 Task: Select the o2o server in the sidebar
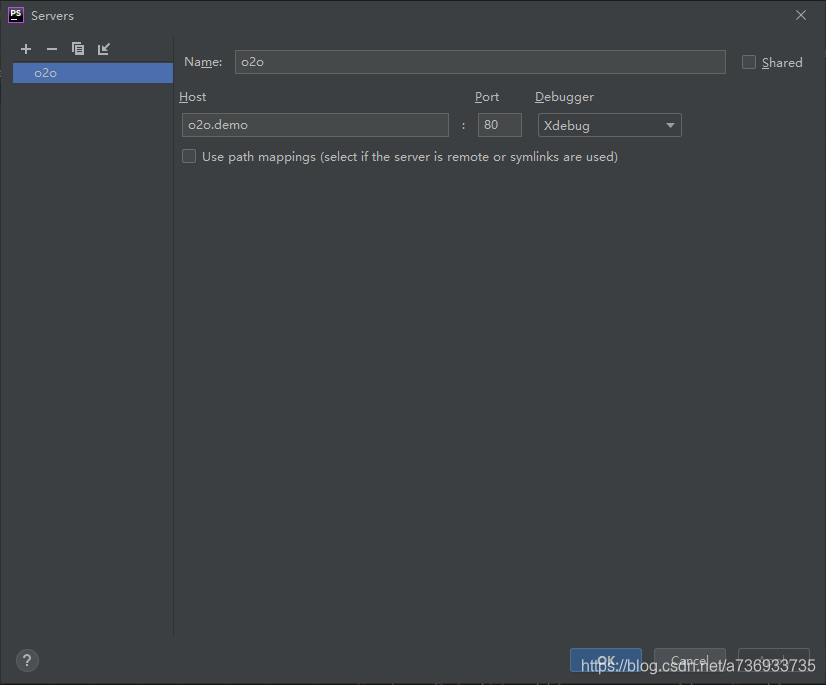[x=92, y=72]
